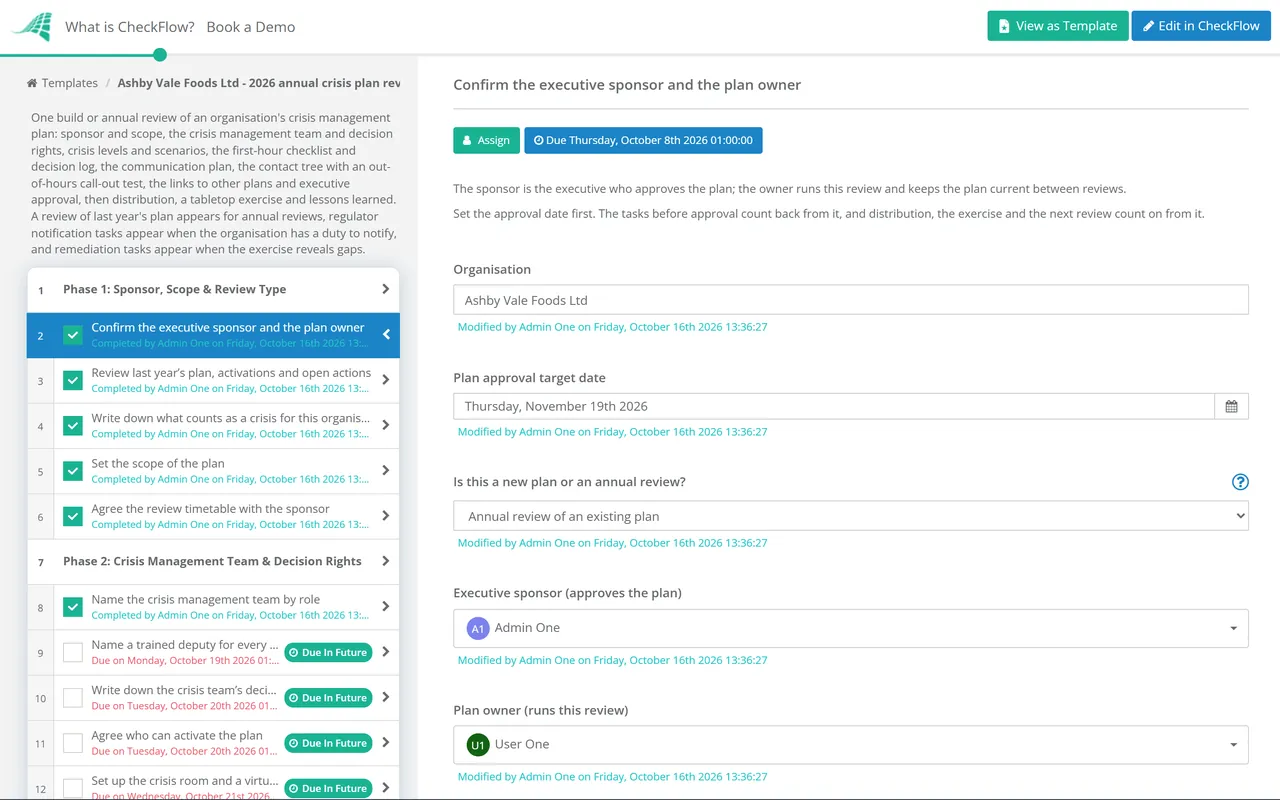Select Phase 1: Sponsor, Scope & Review Type heading

pyautogui.click(x=213, y=289)
